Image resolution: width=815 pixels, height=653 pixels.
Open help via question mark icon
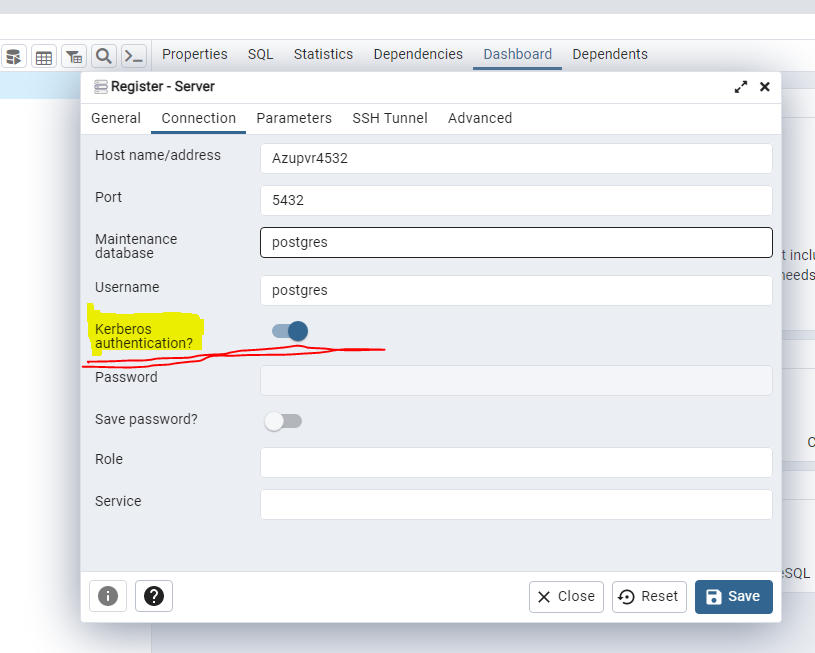[154, 596]
